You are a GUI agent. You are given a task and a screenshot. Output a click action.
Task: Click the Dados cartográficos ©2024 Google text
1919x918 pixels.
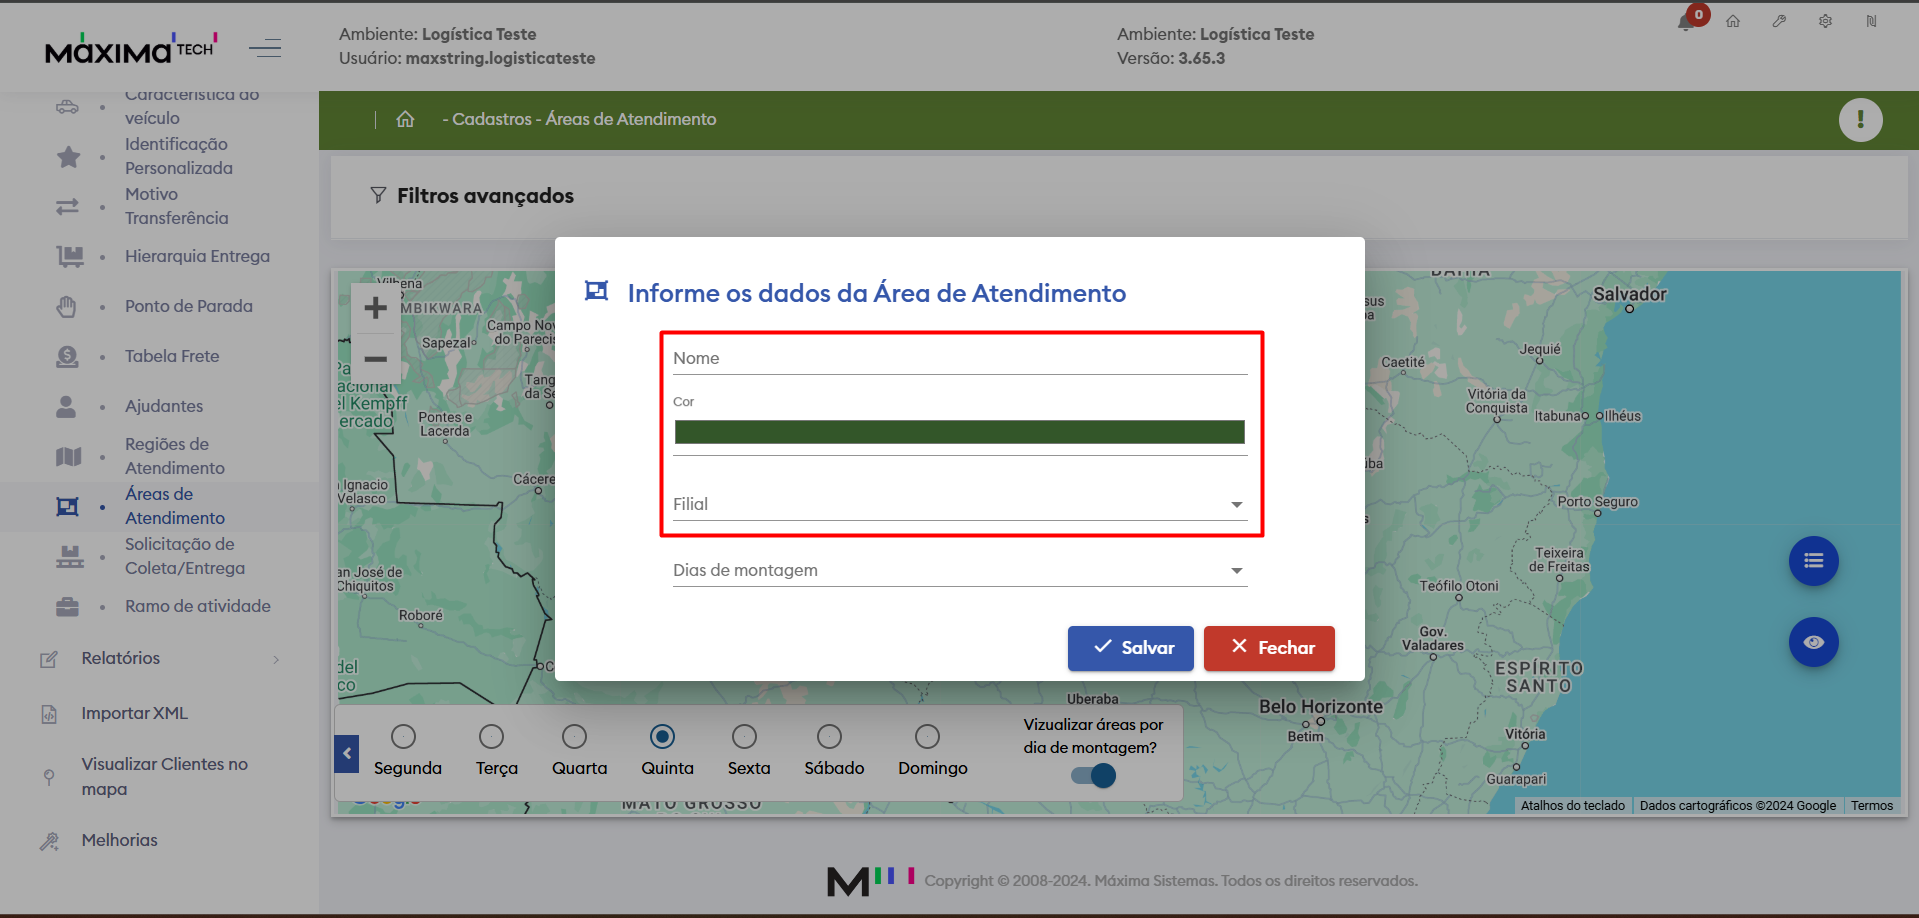[1738, 806]
